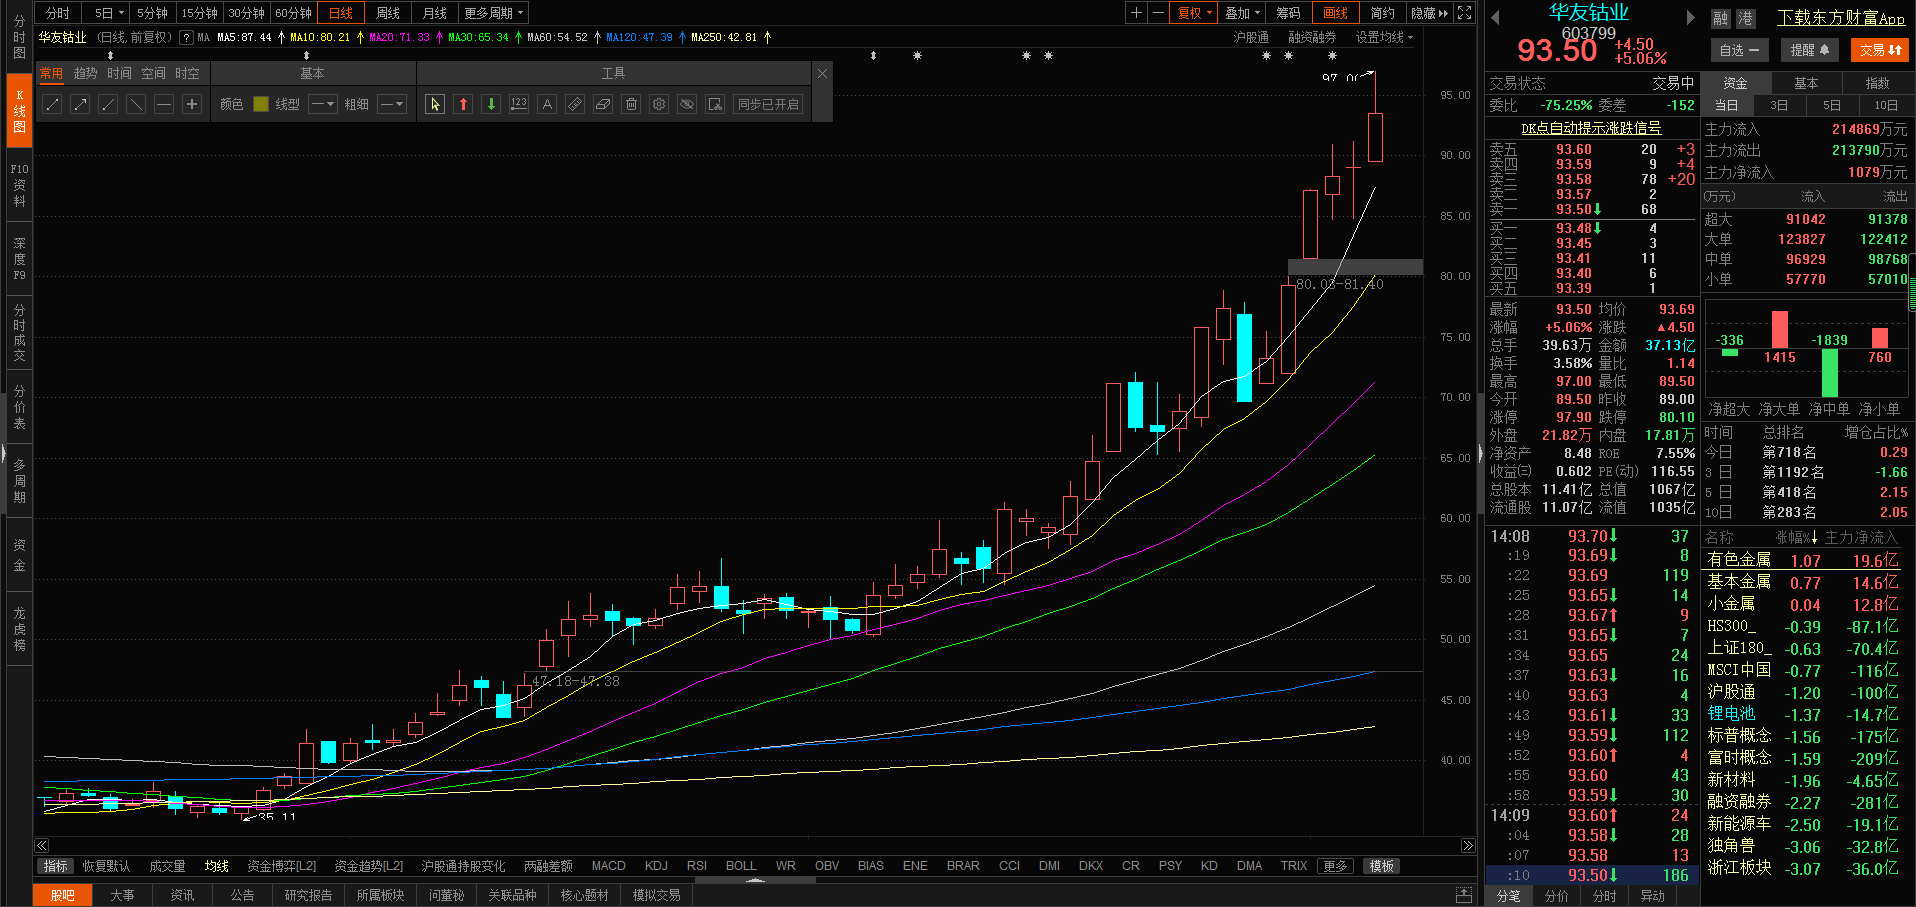Image resolution: width=1916 pixels, height=907 pixels.
Task: Expand 更多周期 dropdown
Action: (494, 13)
